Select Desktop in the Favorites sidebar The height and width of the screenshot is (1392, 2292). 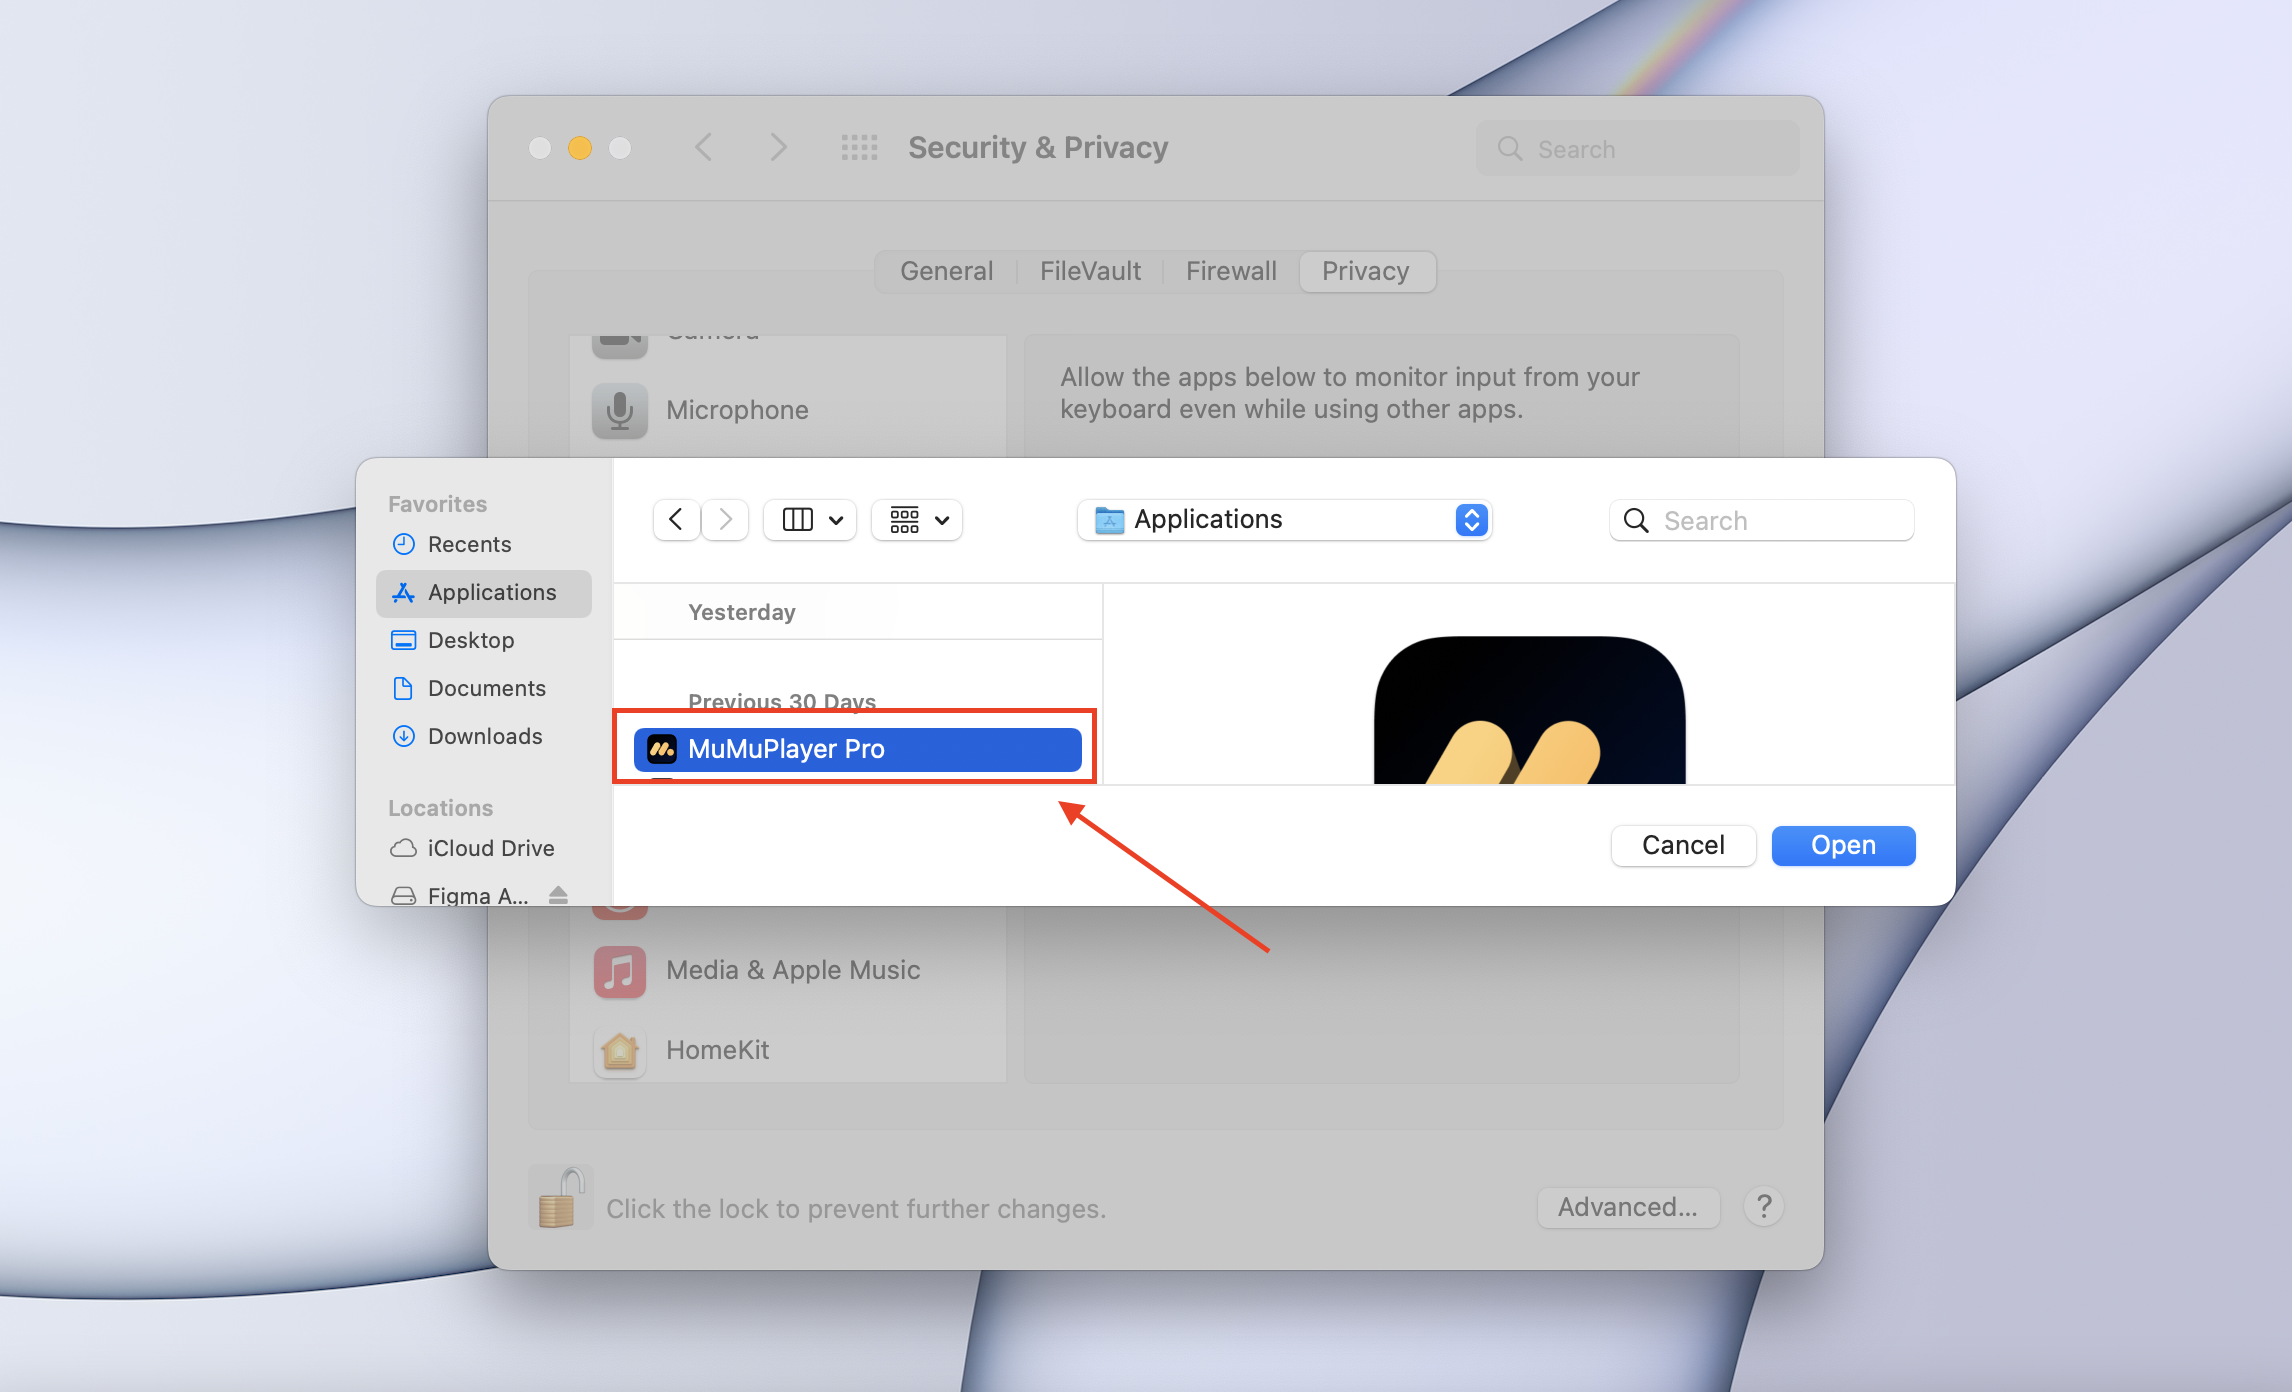pos(470,640)
